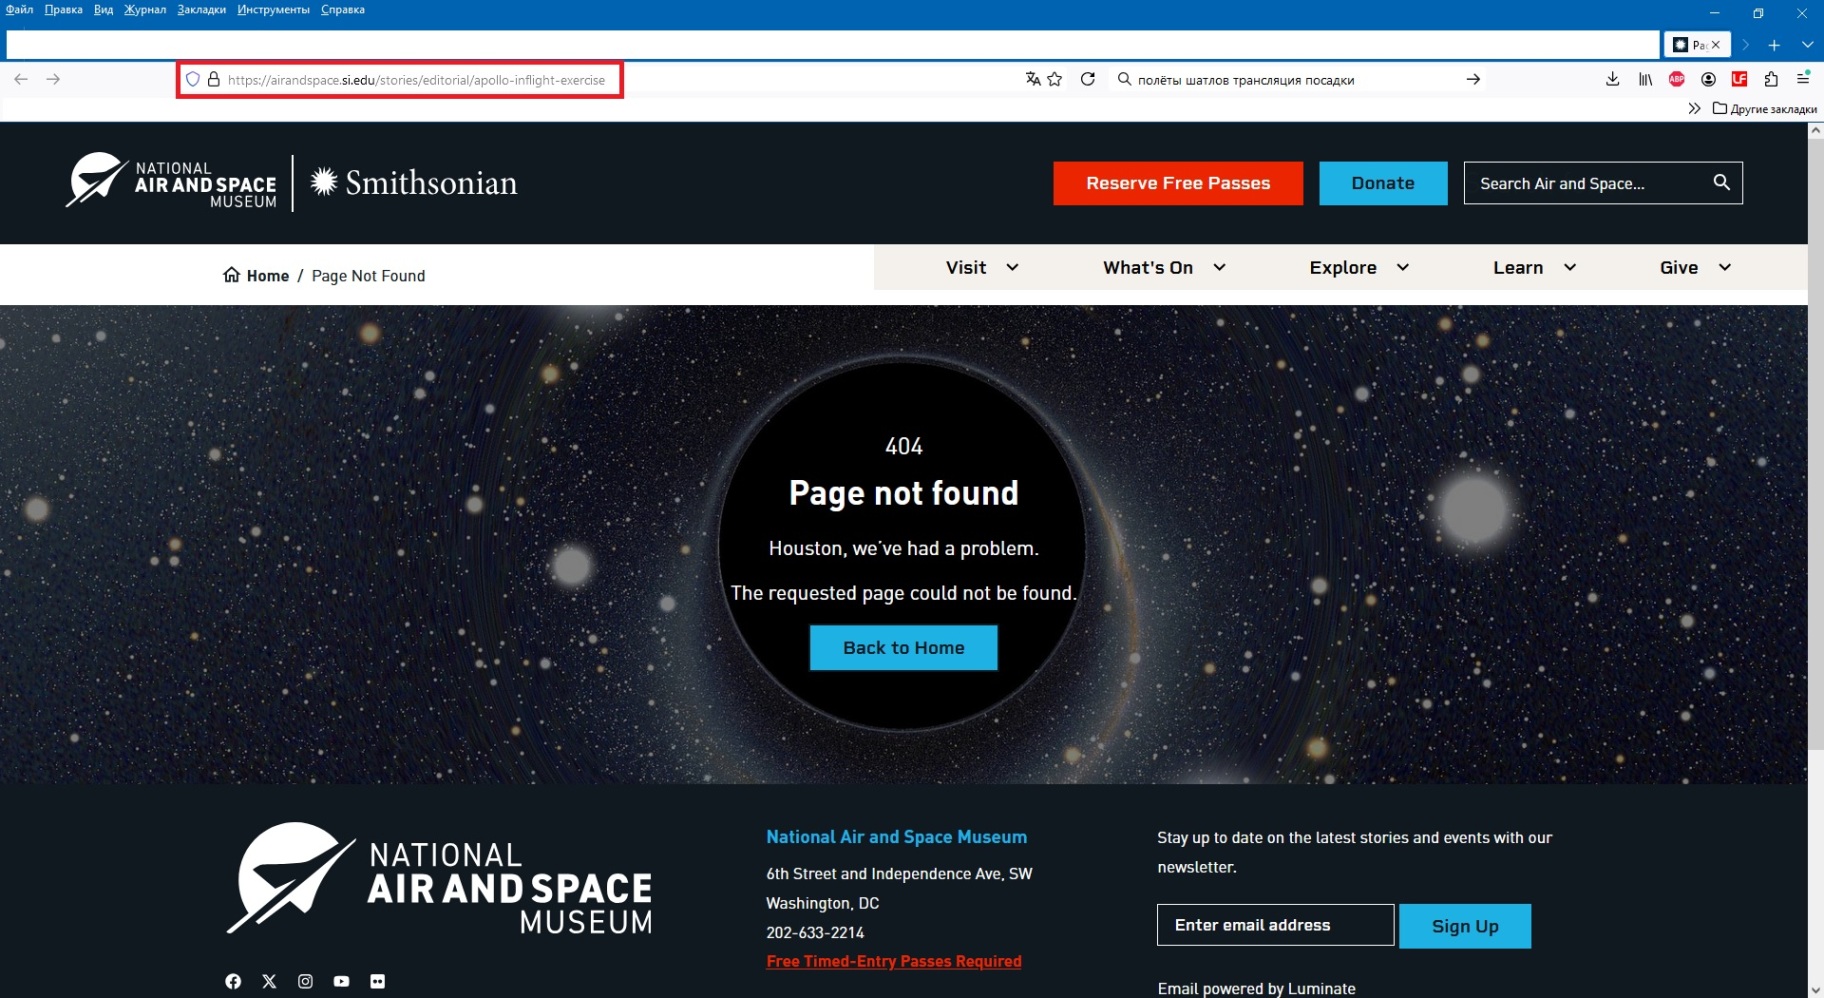
Task: Follow the Home breadcrumb link
Action: tap(256, 276)
